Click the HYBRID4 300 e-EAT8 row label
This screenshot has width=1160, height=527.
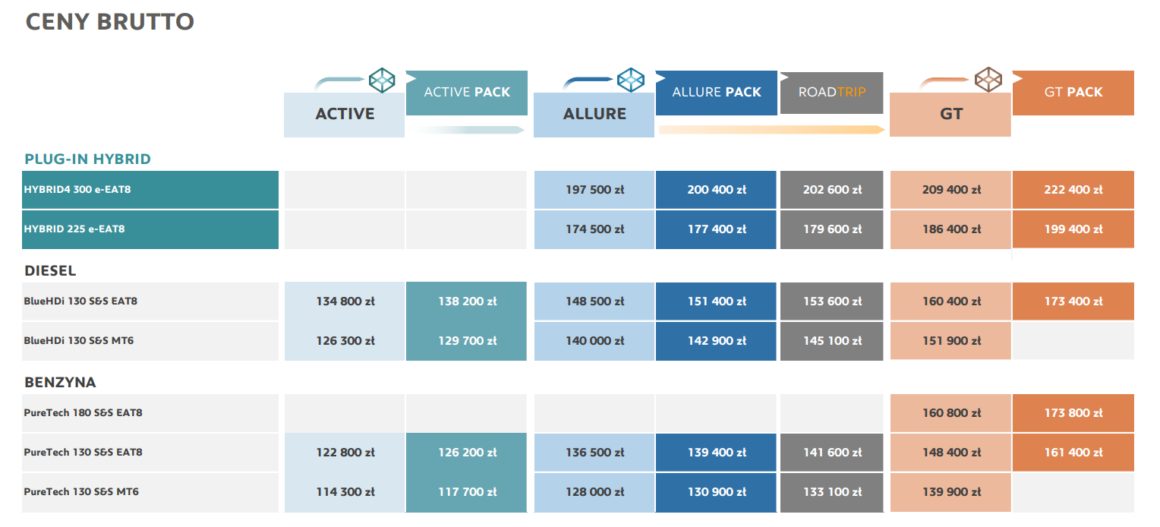tap(151, 190)
